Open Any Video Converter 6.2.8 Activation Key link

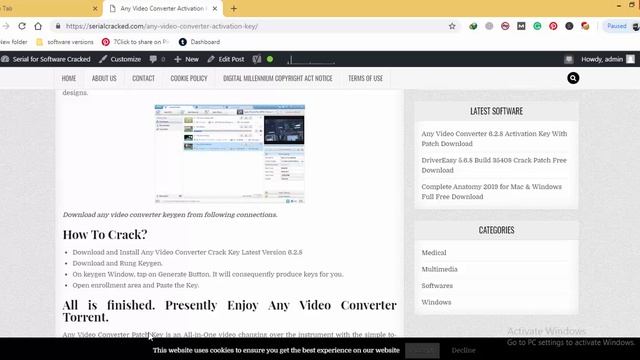494,139
